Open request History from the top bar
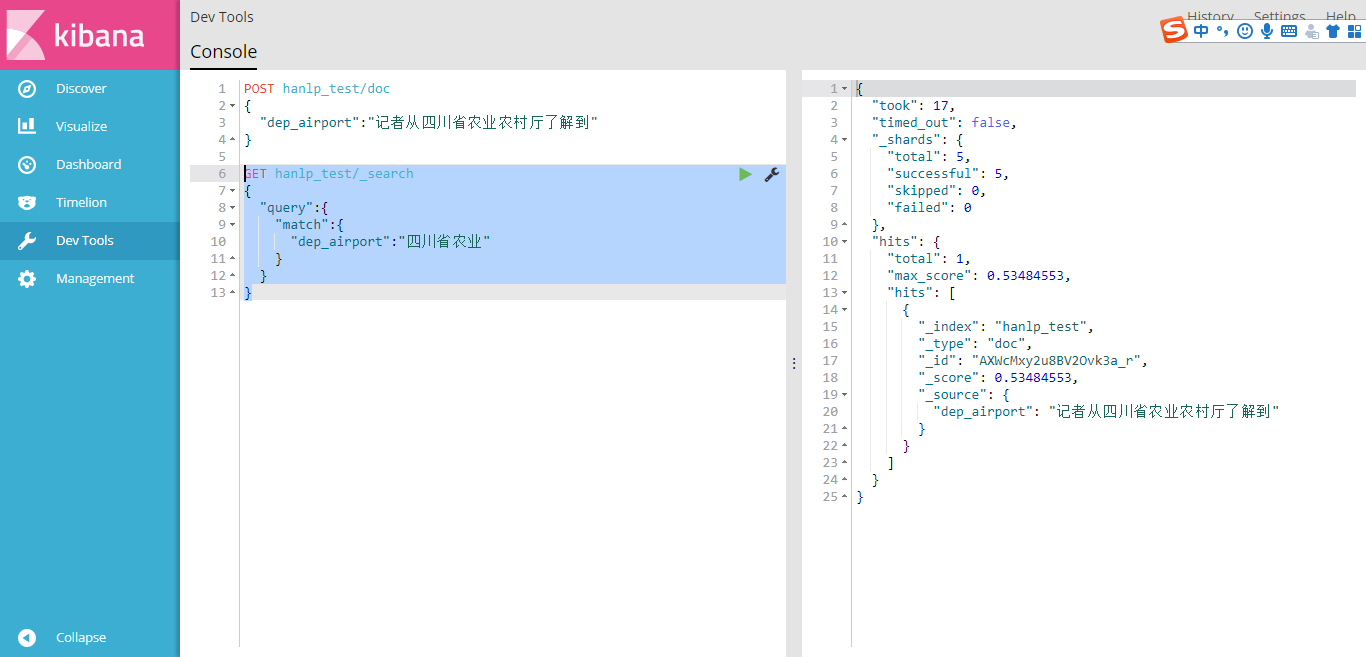Screen dimensions: 1366x657 1211,16
